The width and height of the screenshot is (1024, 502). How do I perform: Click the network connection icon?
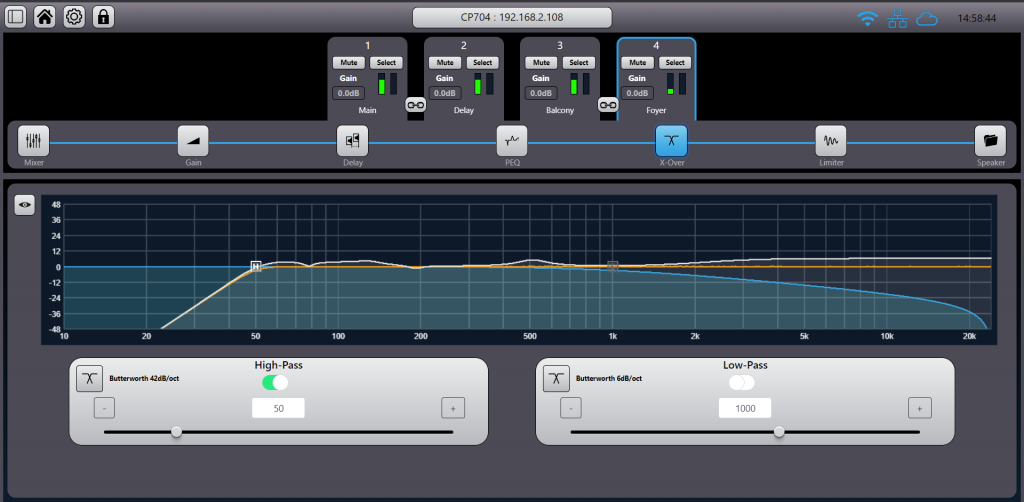(897, 18)
